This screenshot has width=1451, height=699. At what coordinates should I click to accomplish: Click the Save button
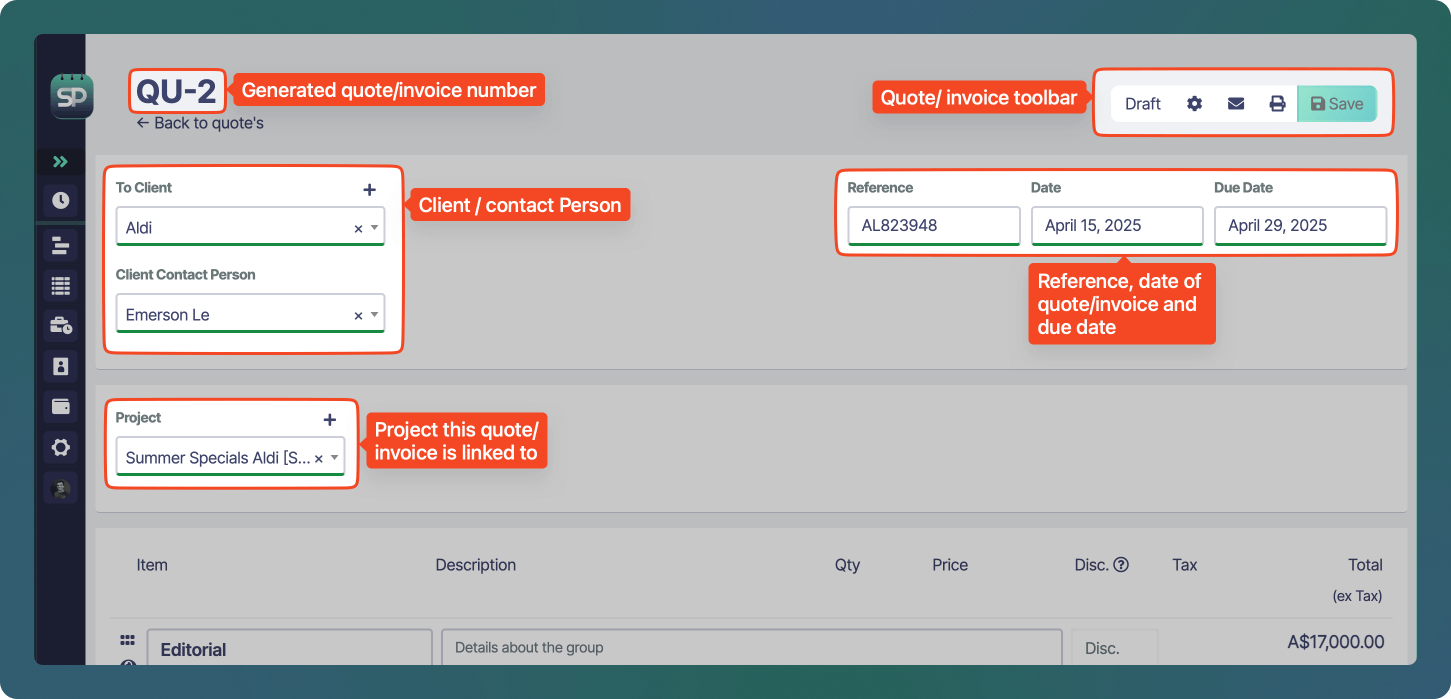(x=1337, y=104)
